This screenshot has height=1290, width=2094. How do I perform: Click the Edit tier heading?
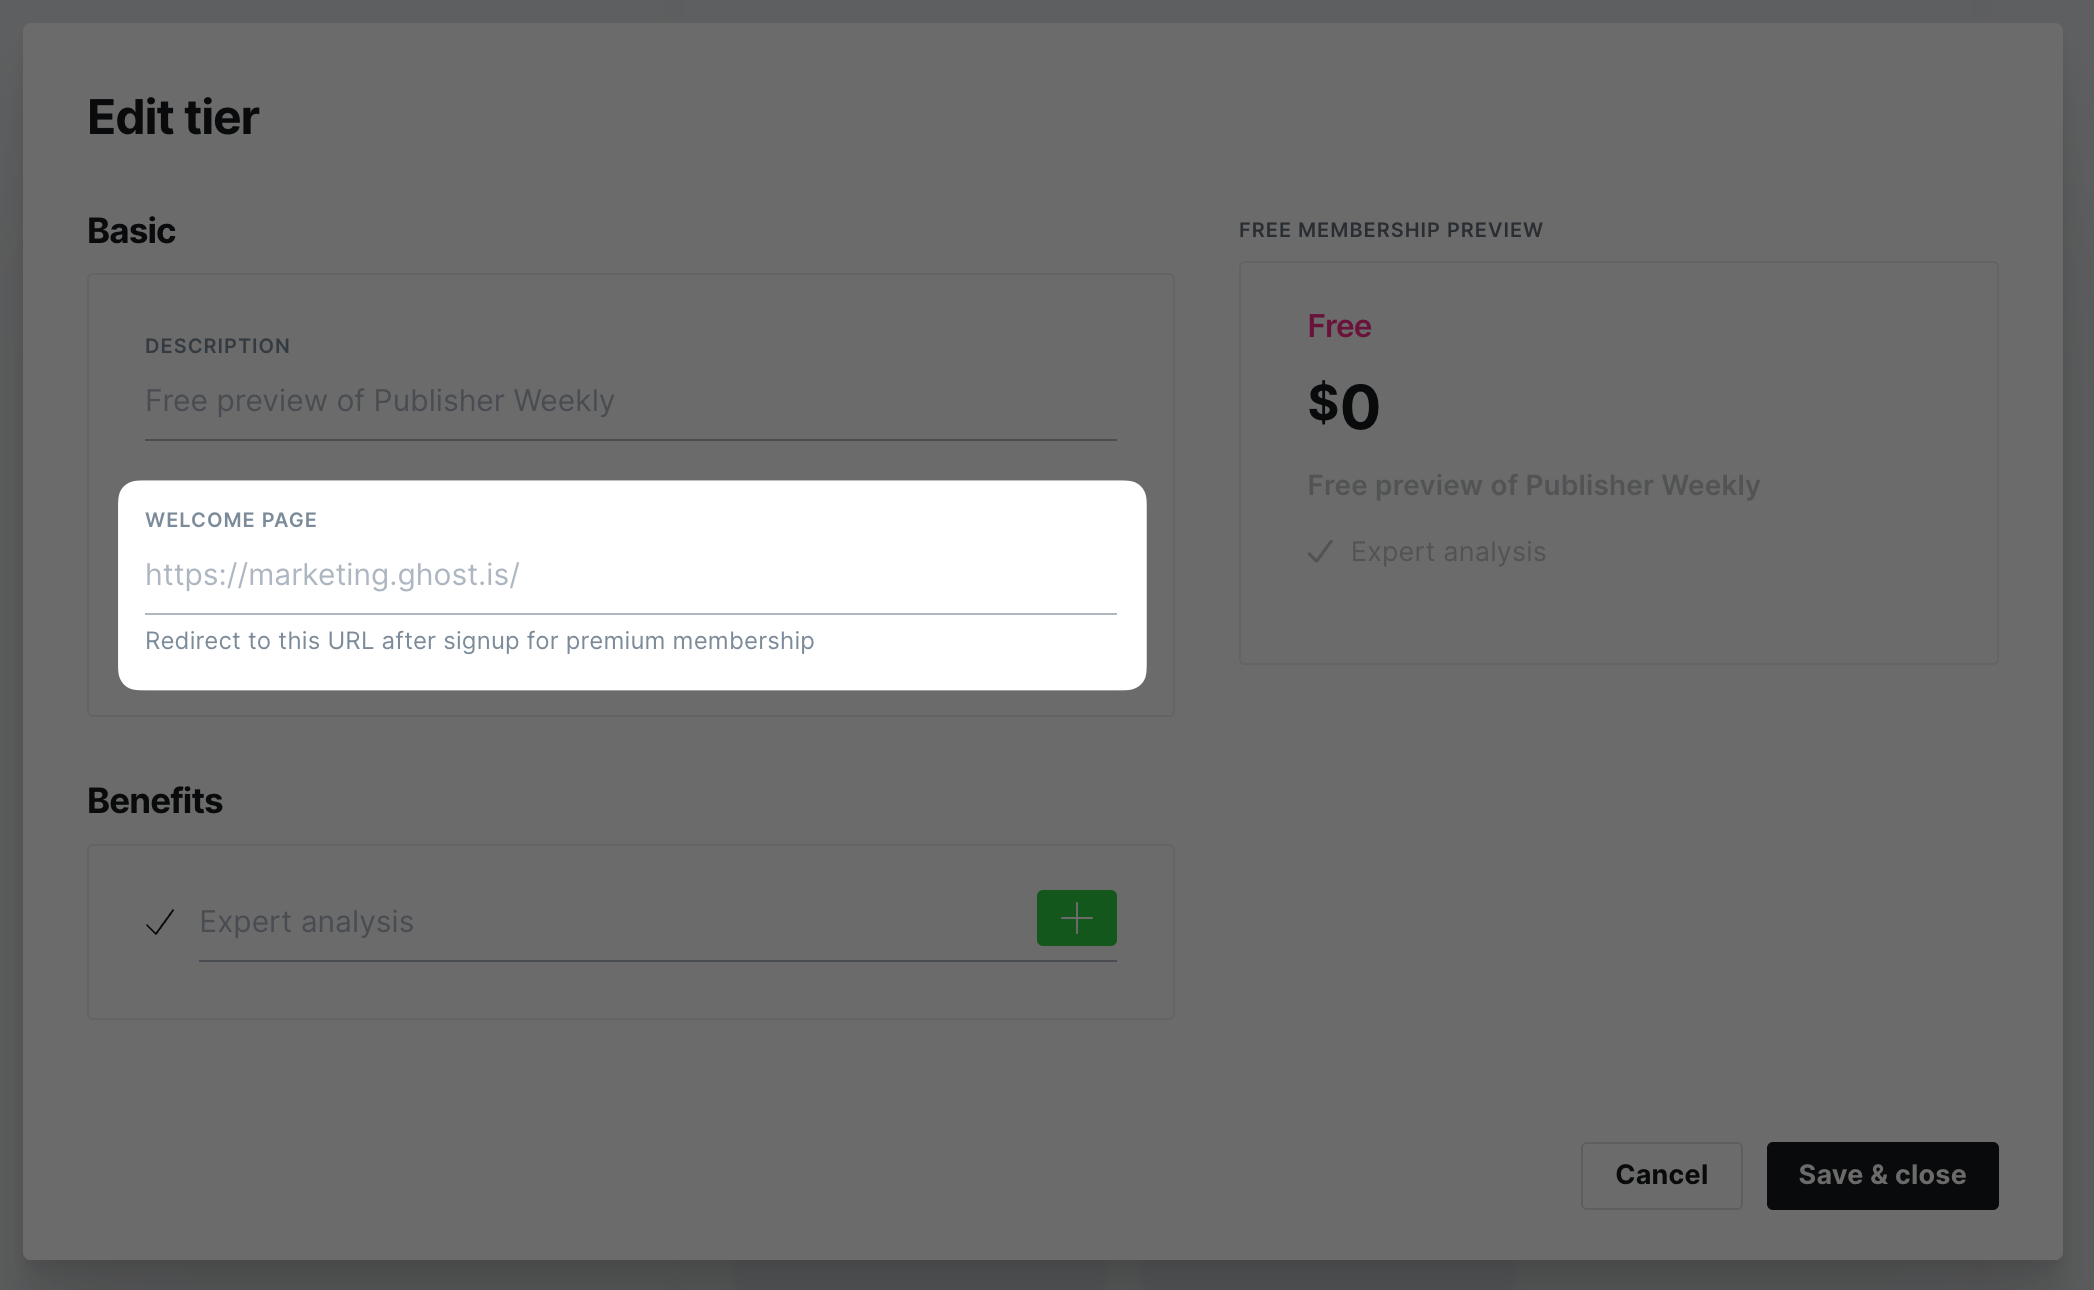[173, 117]
